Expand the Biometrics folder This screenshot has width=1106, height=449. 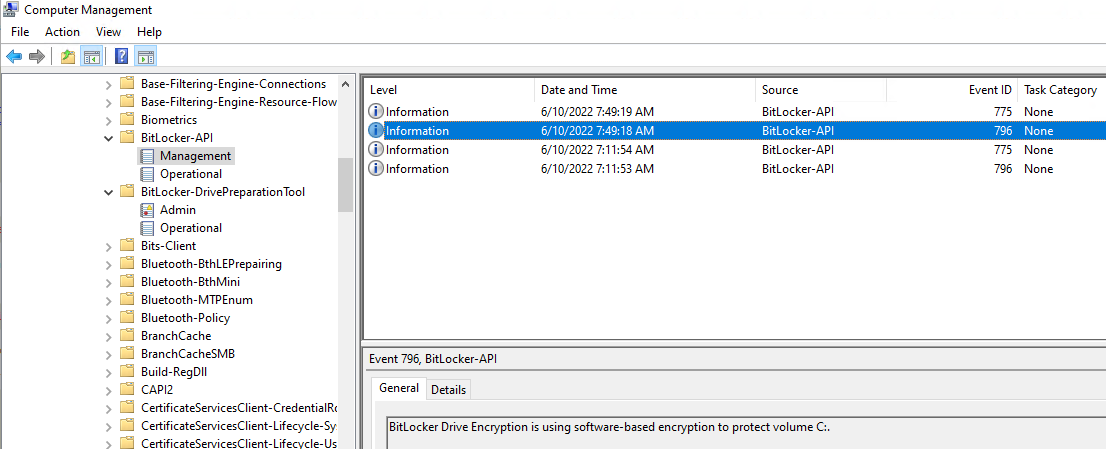pos(108,120)
